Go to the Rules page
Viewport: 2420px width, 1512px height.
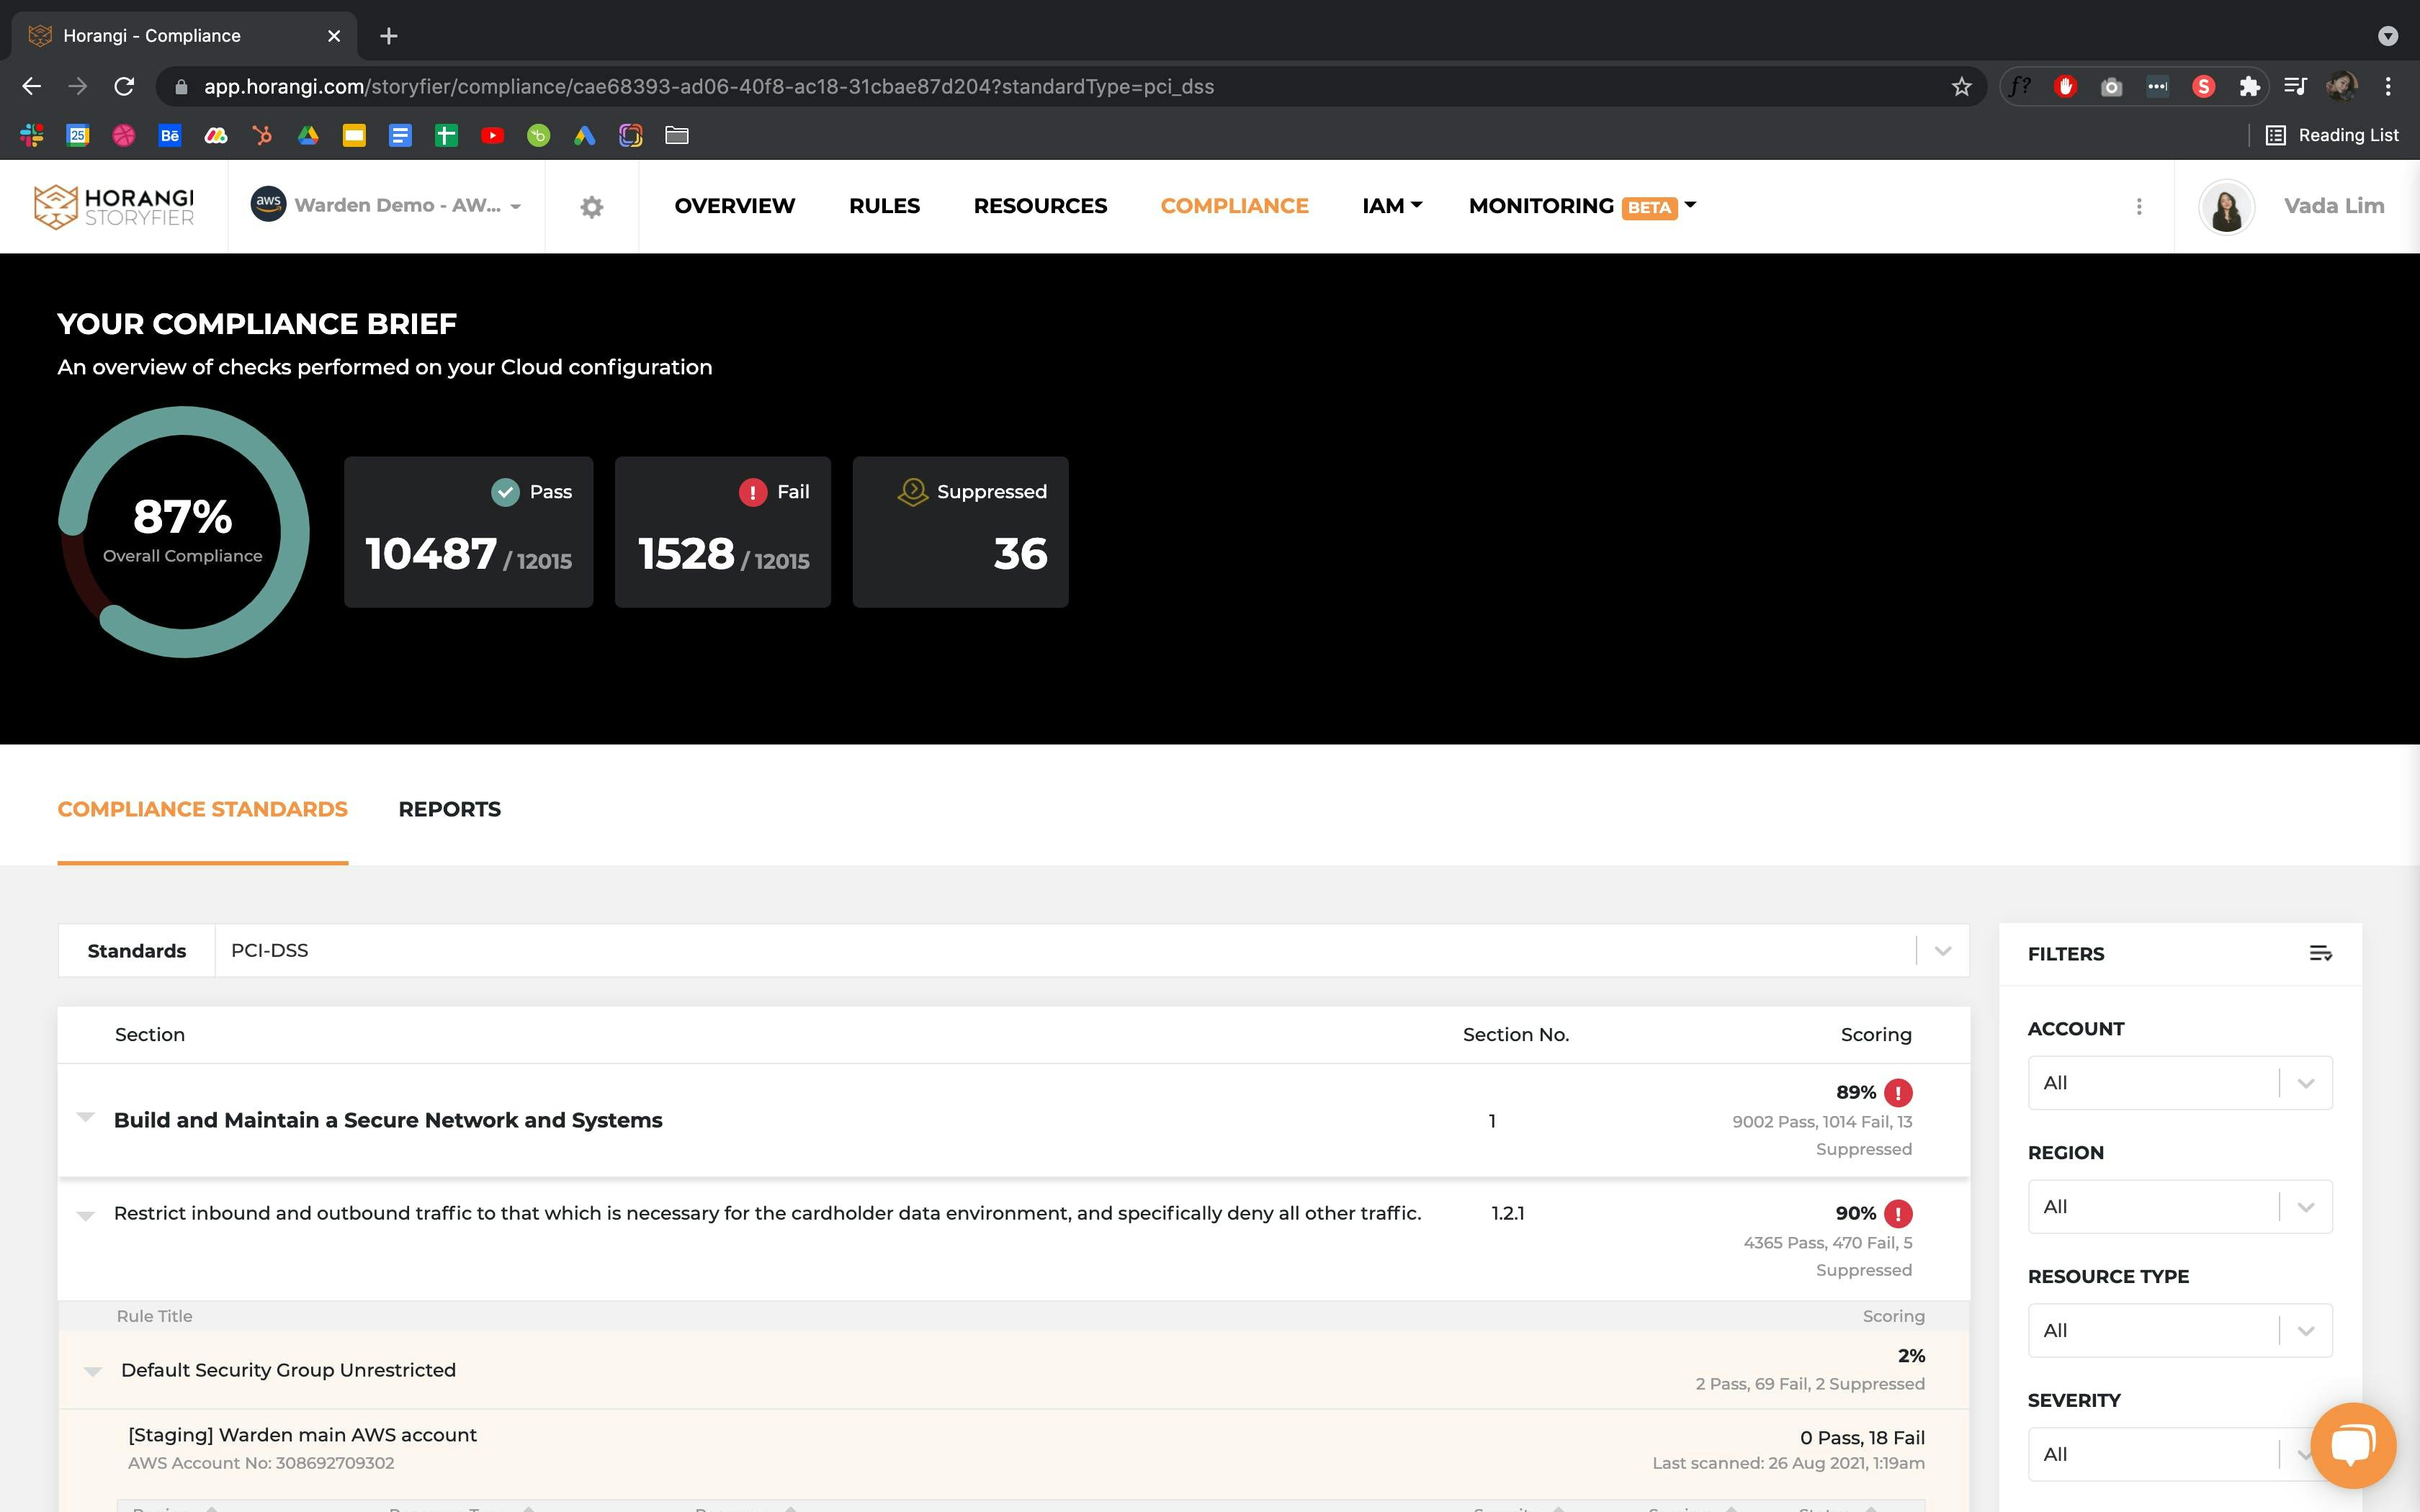pyautogui.click(x=884, y=206)
